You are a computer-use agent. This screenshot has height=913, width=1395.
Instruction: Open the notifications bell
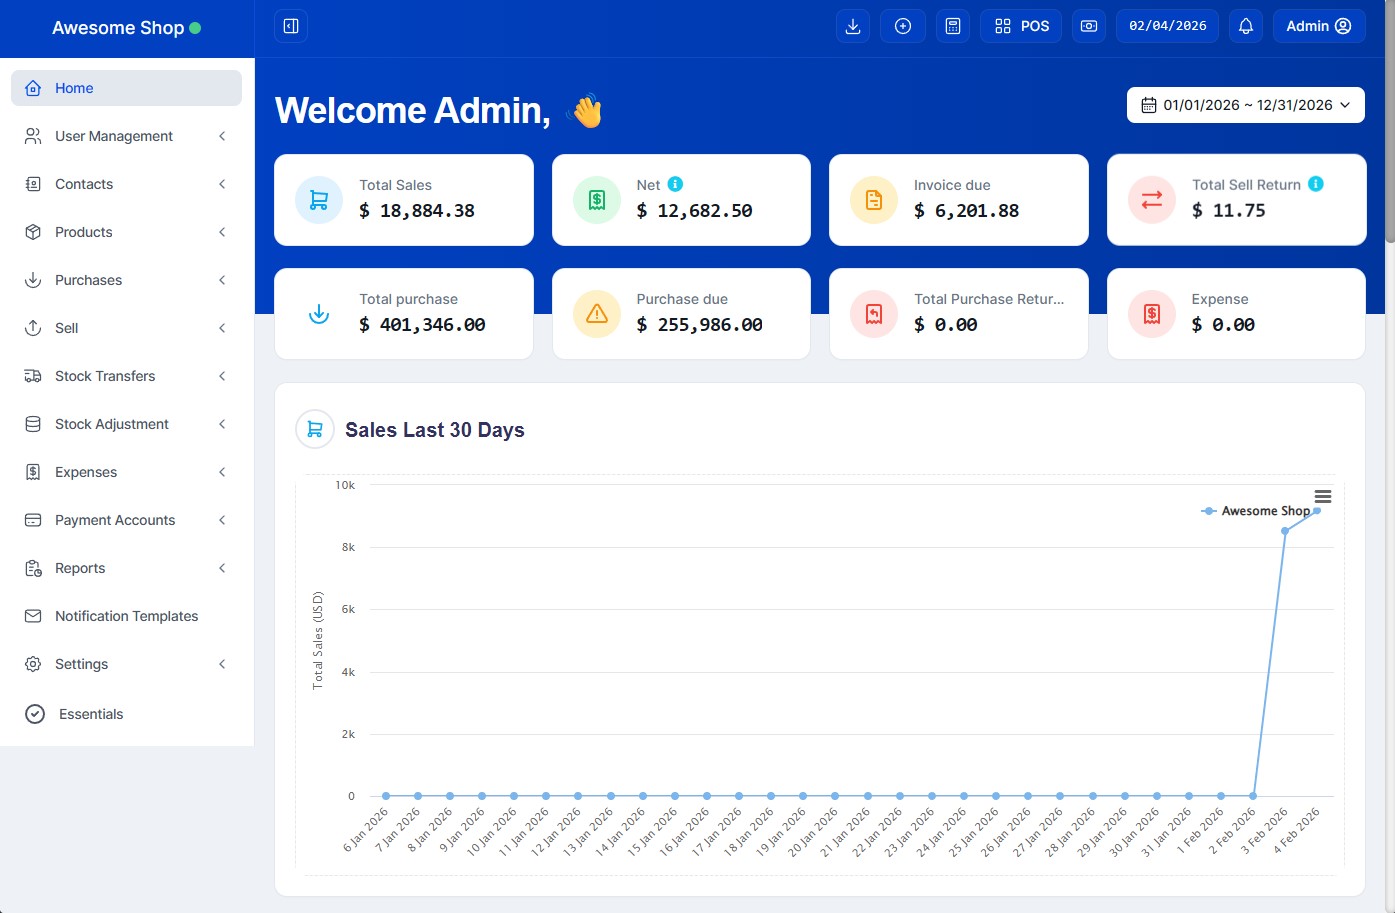pos(1246,26)
